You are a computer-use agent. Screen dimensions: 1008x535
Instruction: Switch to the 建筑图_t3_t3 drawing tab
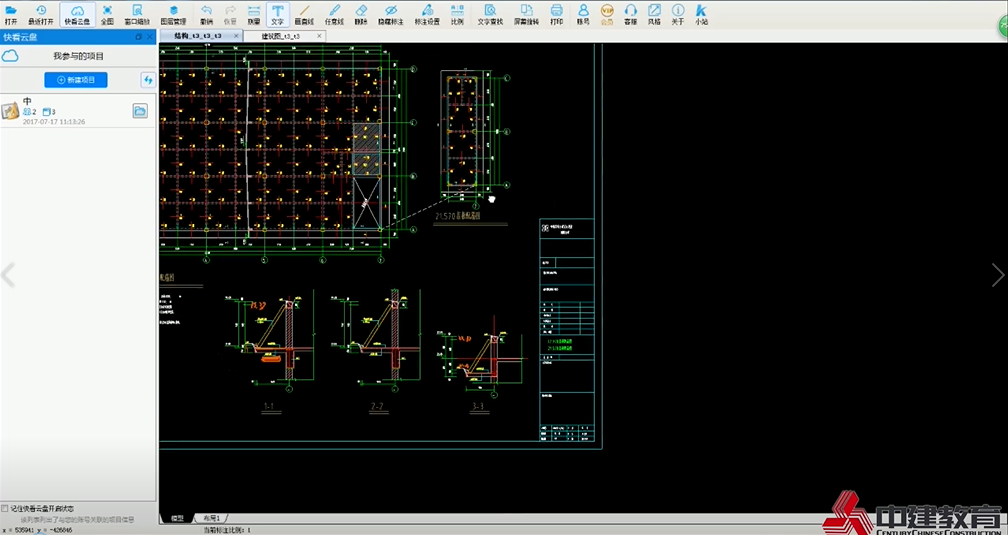pyautogui.click(x=280, y=36)
